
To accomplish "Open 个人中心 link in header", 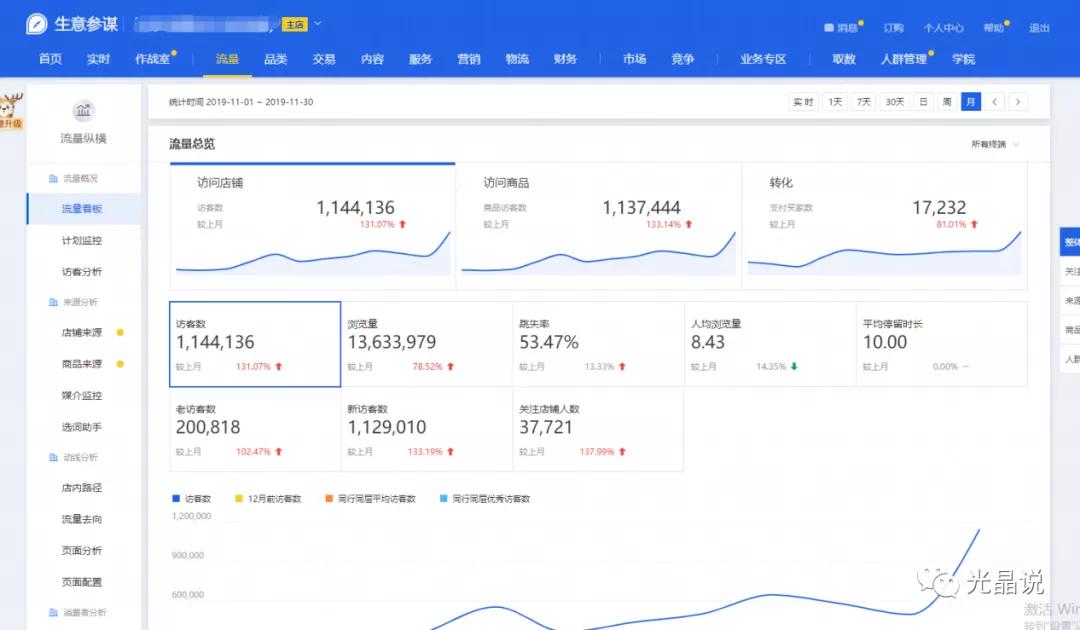I will pyautogui.click(x=944, y=28).
